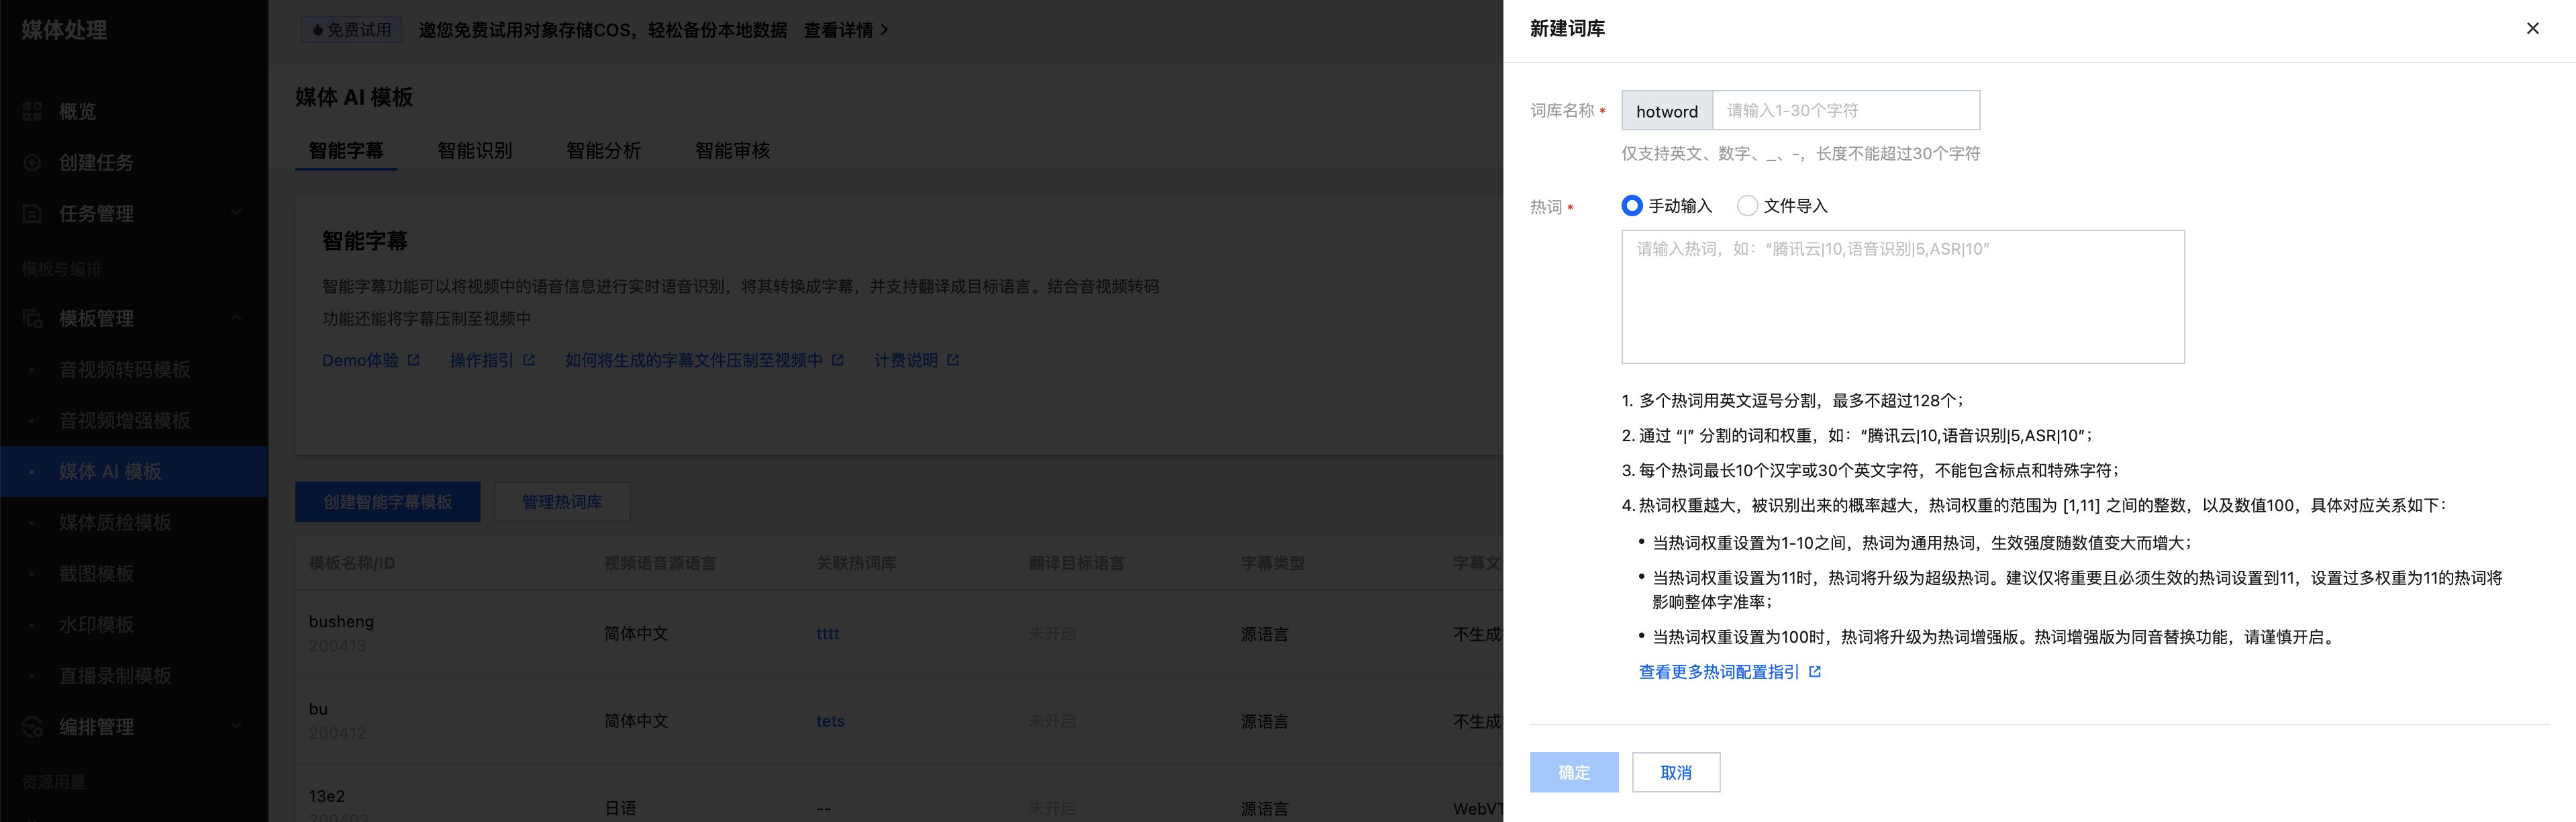
Task: Open 音视频增强模板 item
Action: coord(124,420)
